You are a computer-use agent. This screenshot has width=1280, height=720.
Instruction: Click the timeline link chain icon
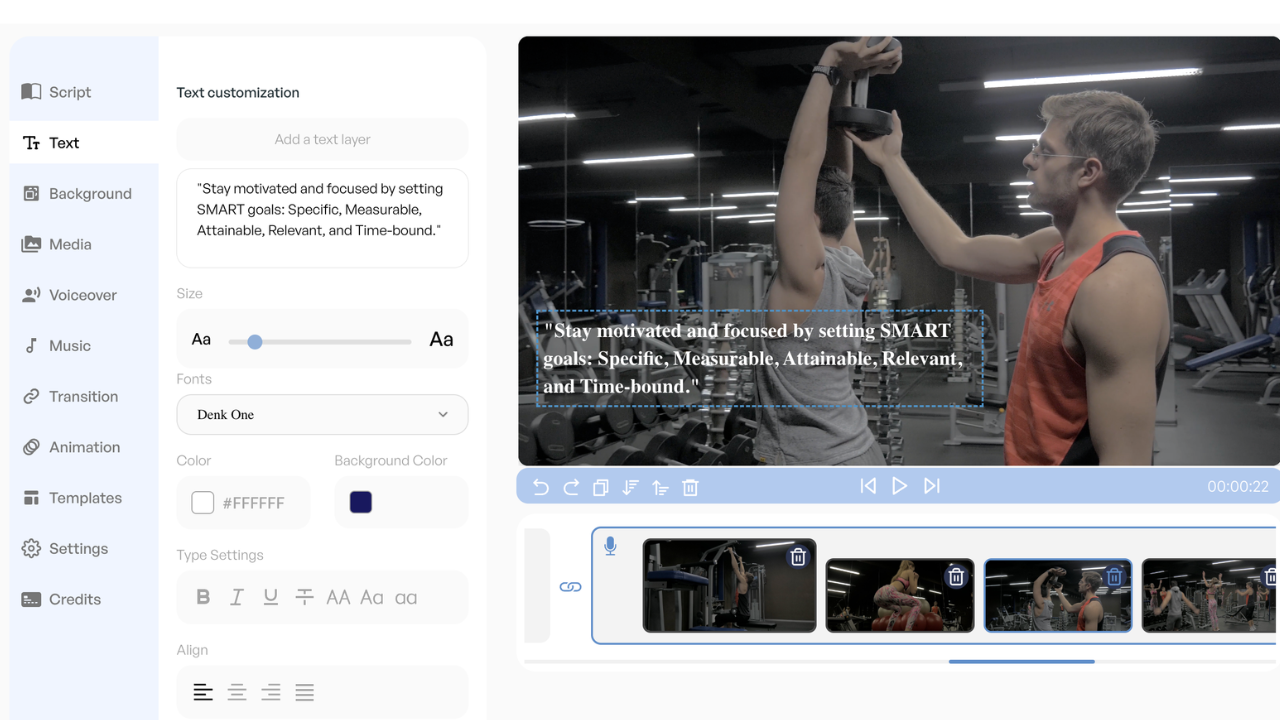(571, 587)
